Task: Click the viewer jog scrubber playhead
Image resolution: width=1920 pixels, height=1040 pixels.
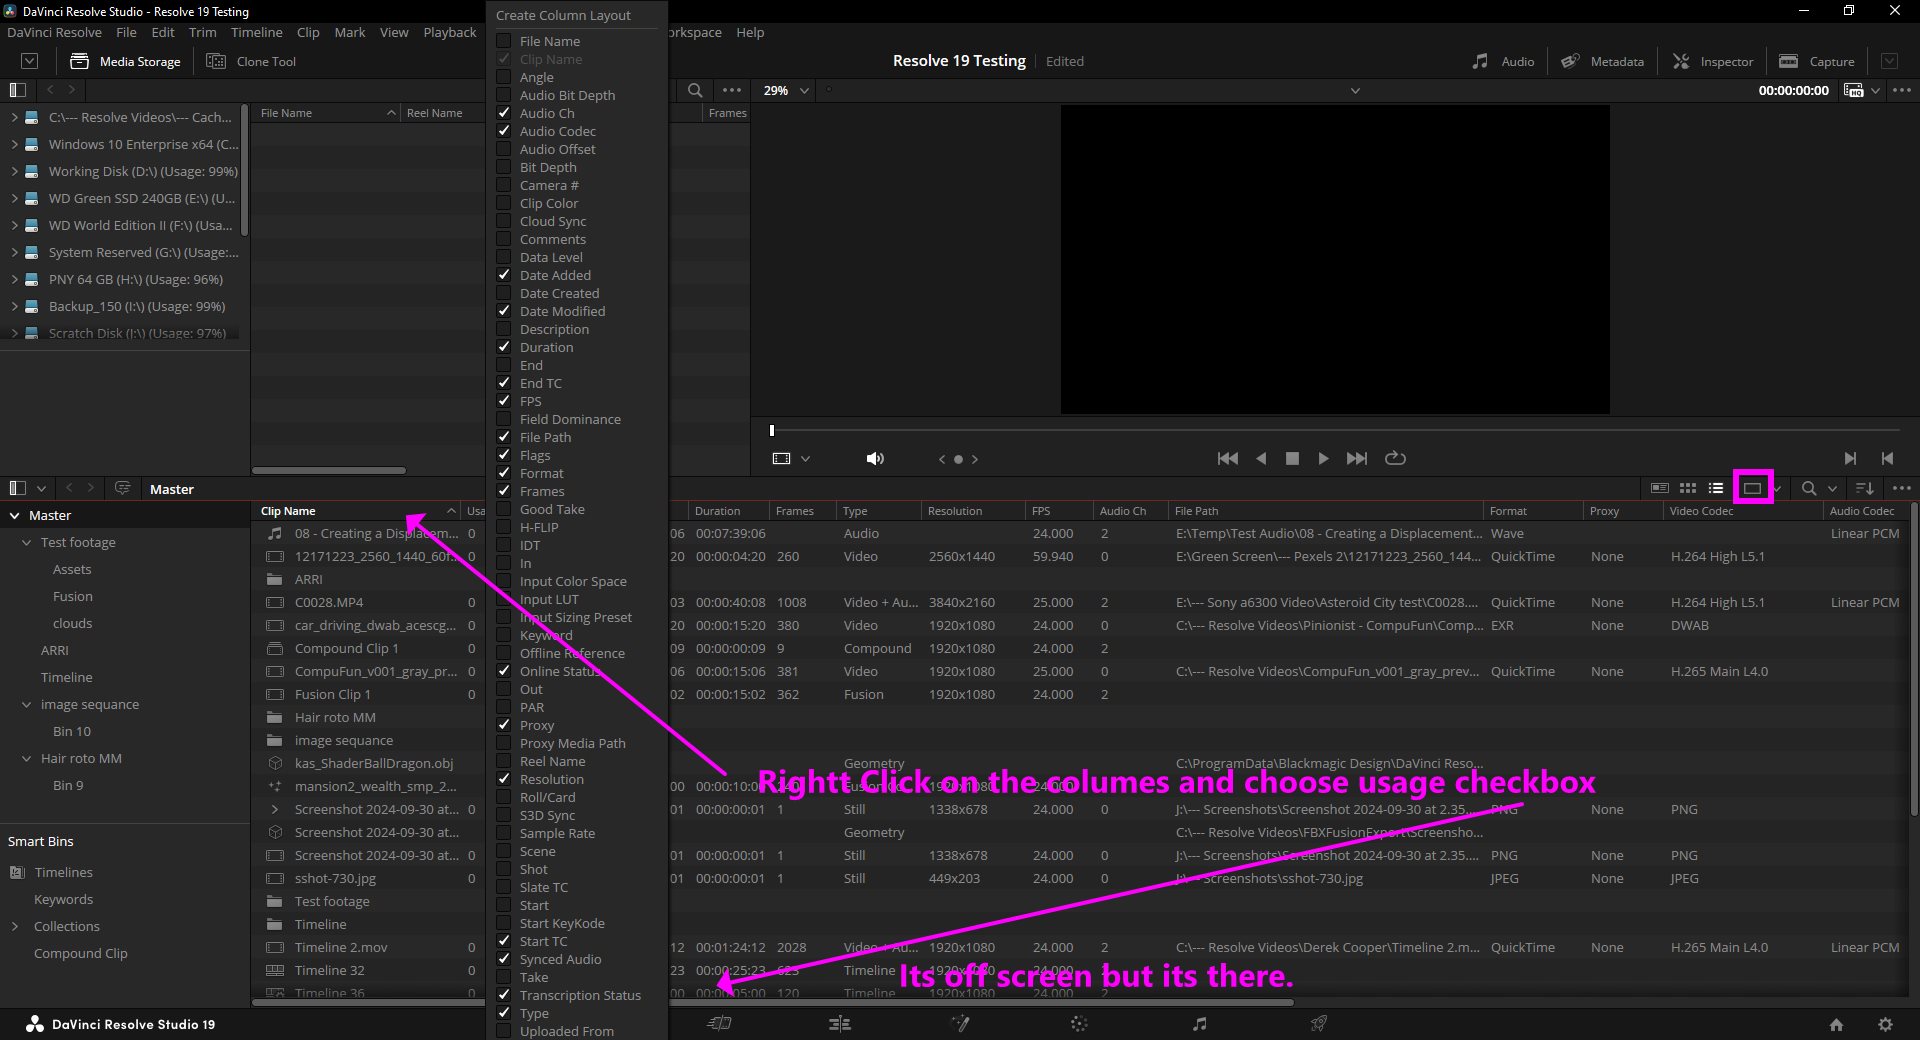Action: (x=771, y=431)
